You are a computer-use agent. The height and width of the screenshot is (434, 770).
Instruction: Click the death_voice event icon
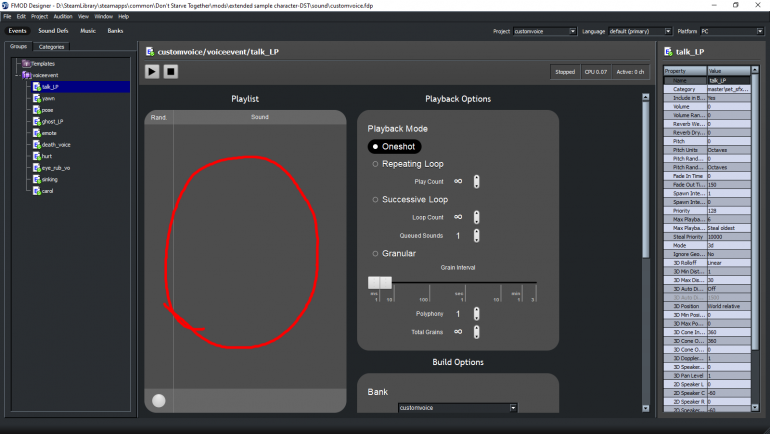37,144
